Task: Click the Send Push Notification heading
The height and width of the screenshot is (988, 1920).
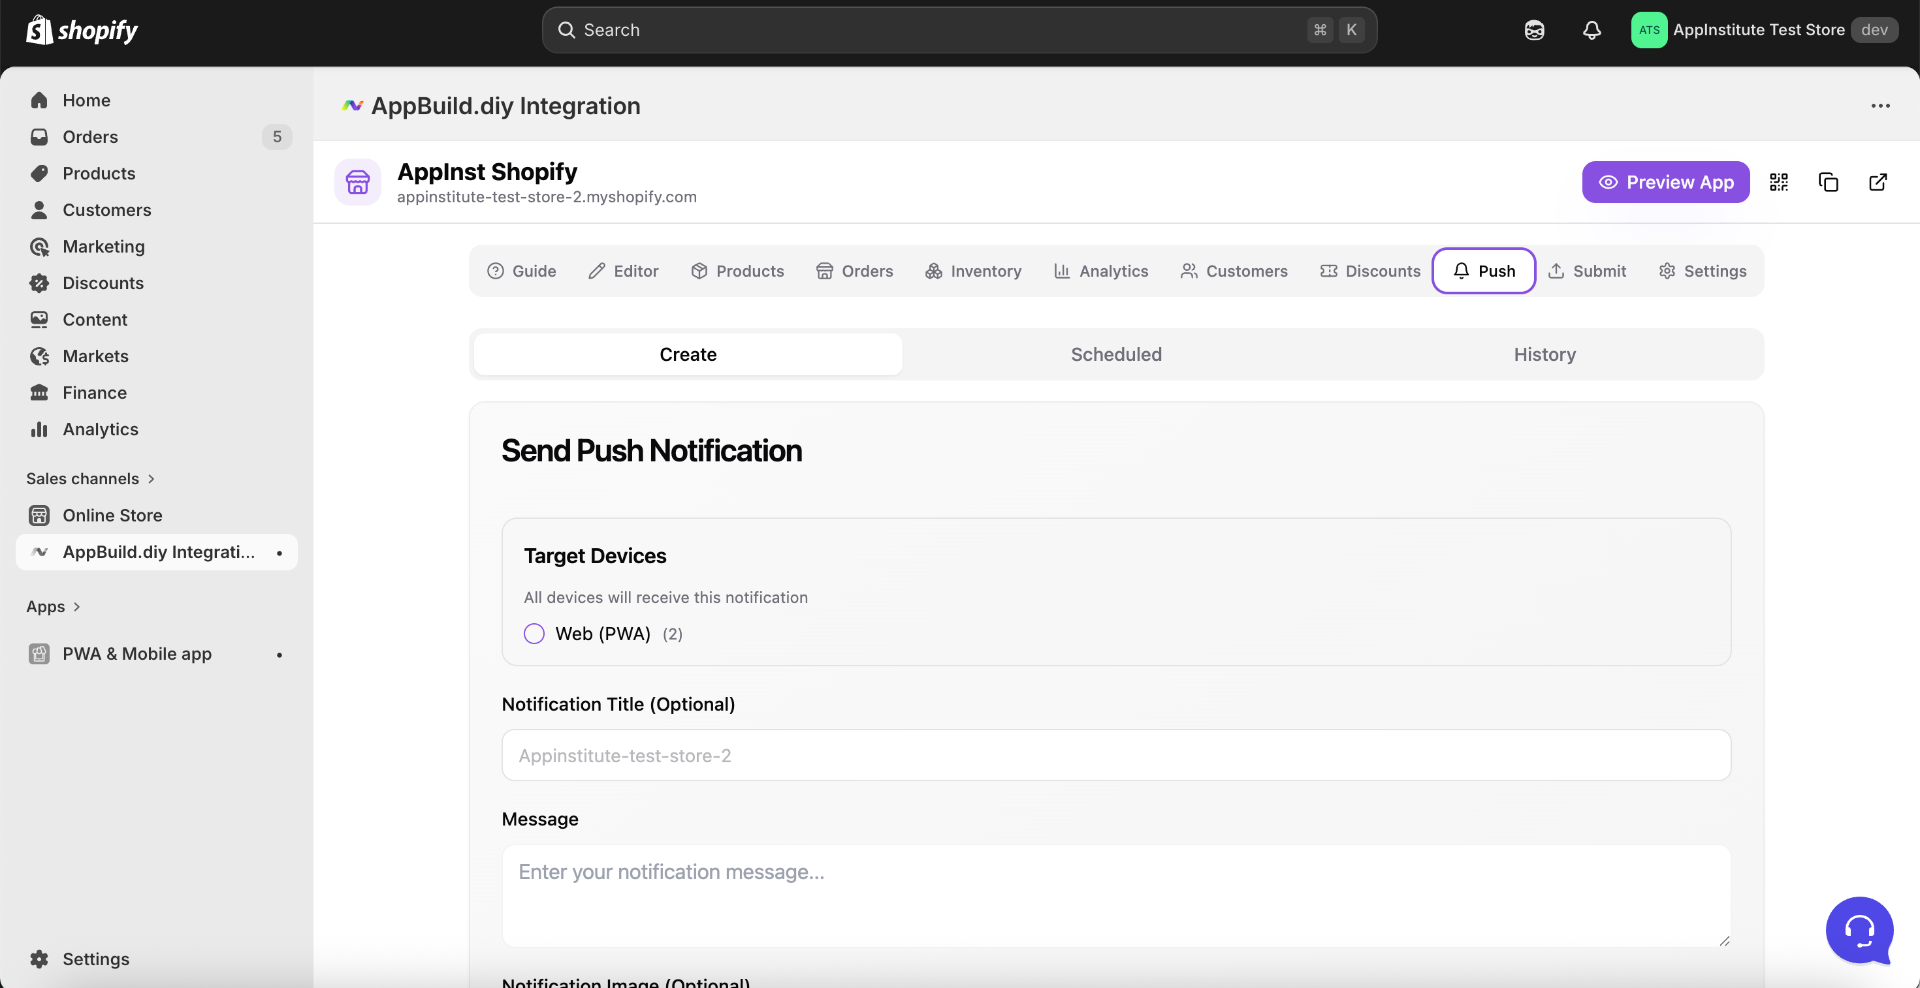Action: click(x=651, y=451)
